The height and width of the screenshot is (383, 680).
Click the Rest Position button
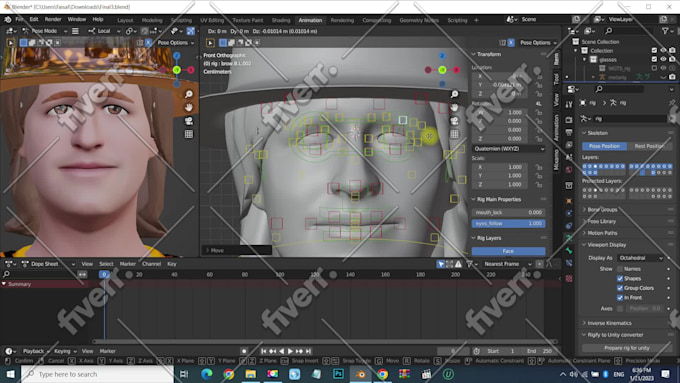(x=649, y=146)
